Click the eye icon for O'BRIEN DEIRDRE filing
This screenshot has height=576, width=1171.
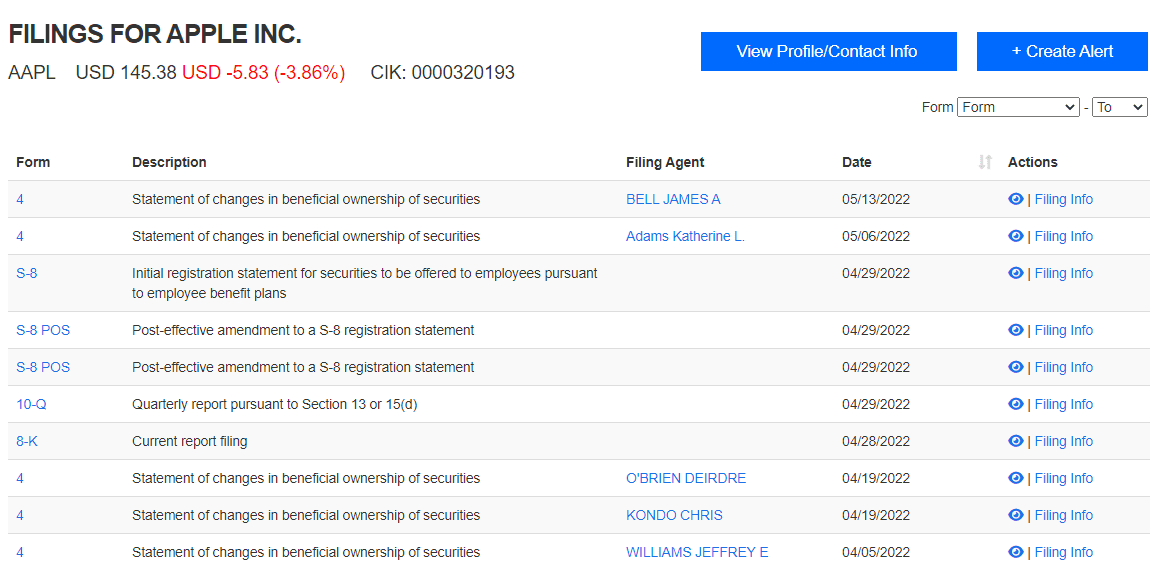point(1015,478)
